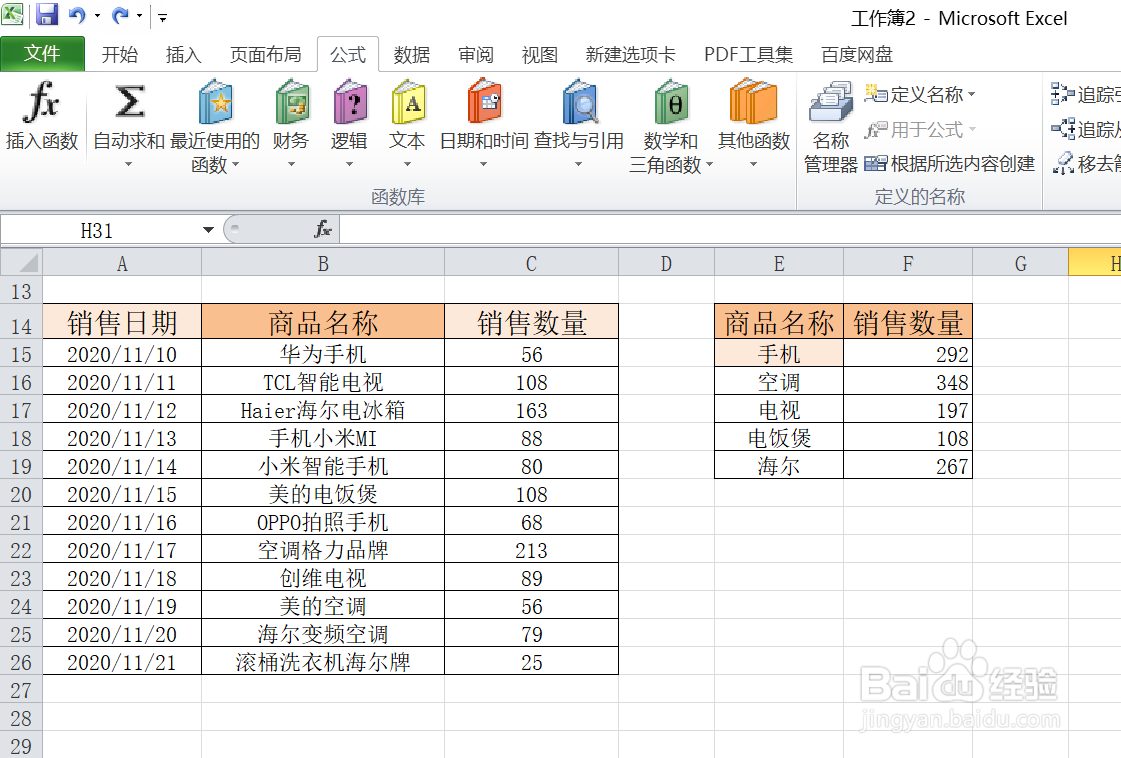Select cell with 电饭煲 in column E
This screenshot has height=758, width=1121.
pyautogui.click(x=779, y=438)
